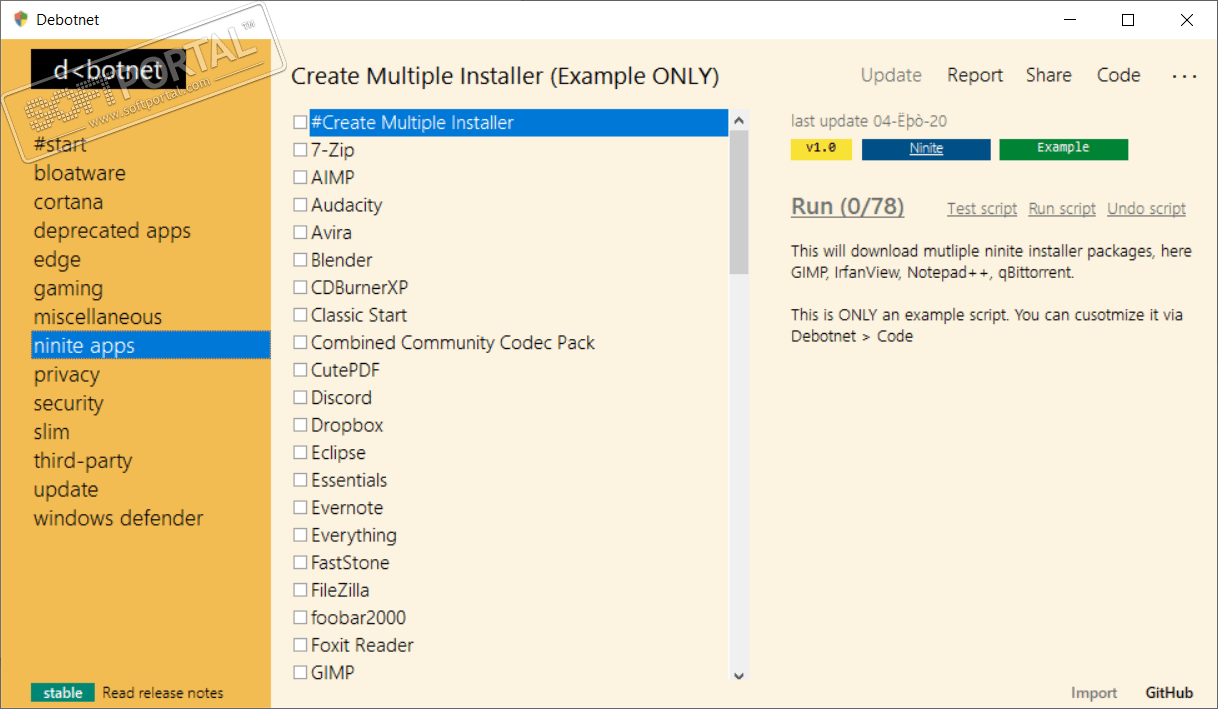Viewport: 1218px width, 709px height.
Task: Click the blue Ninite tag
Action: pyautogui.click(x=926, y=149)
